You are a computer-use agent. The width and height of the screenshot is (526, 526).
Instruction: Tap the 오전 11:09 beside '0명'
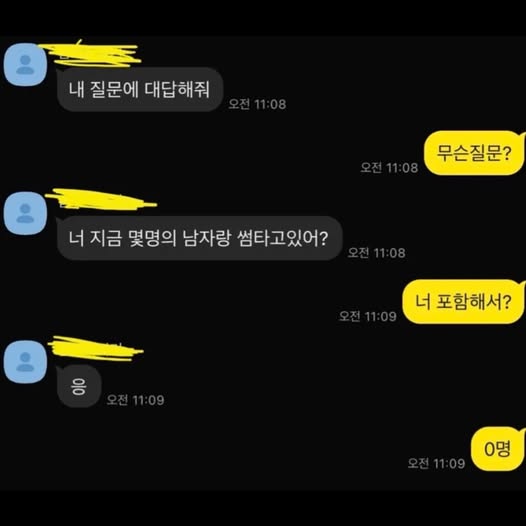[436, 463]
